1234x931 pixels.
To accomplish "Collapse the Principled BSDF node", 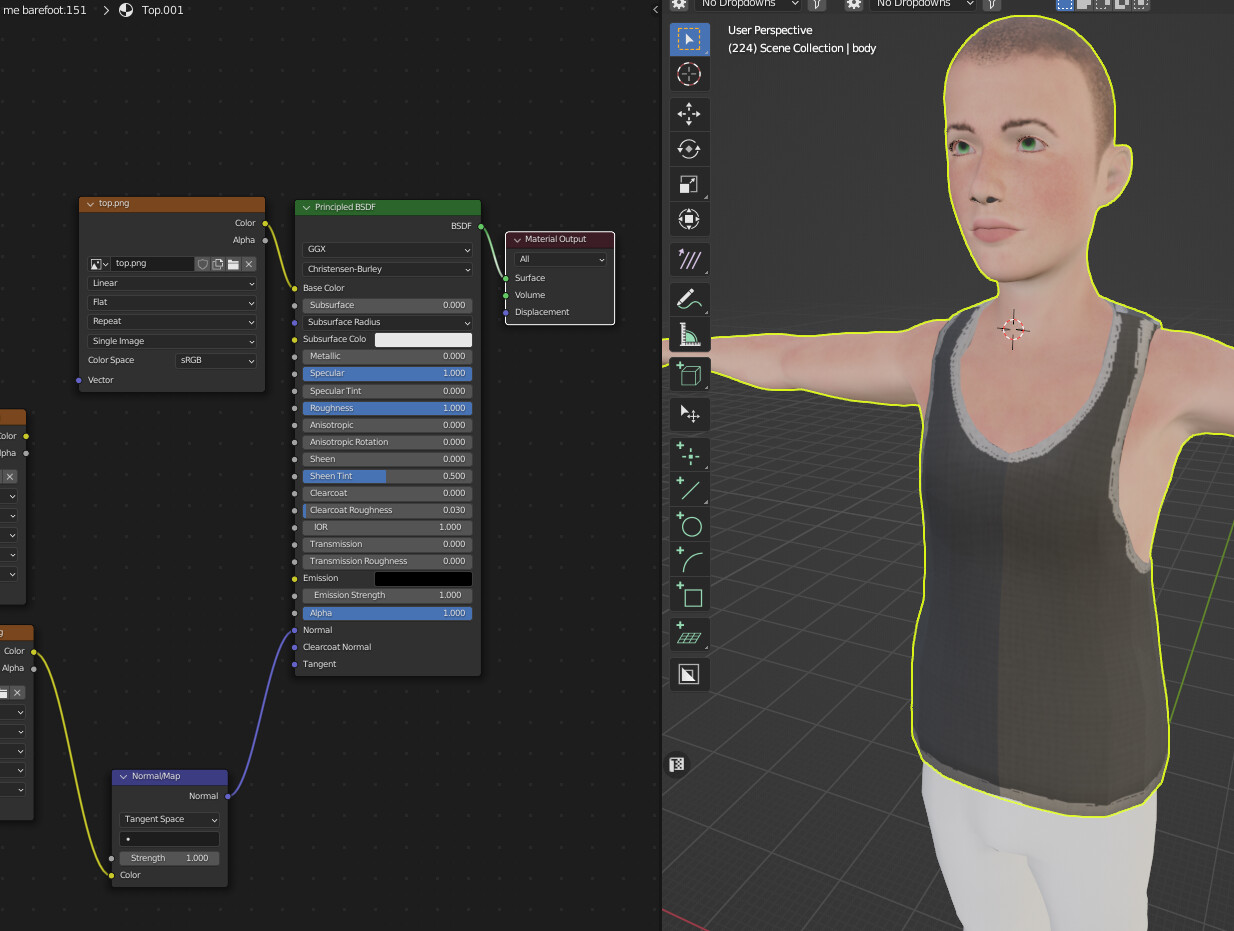I will coord(307,207).
